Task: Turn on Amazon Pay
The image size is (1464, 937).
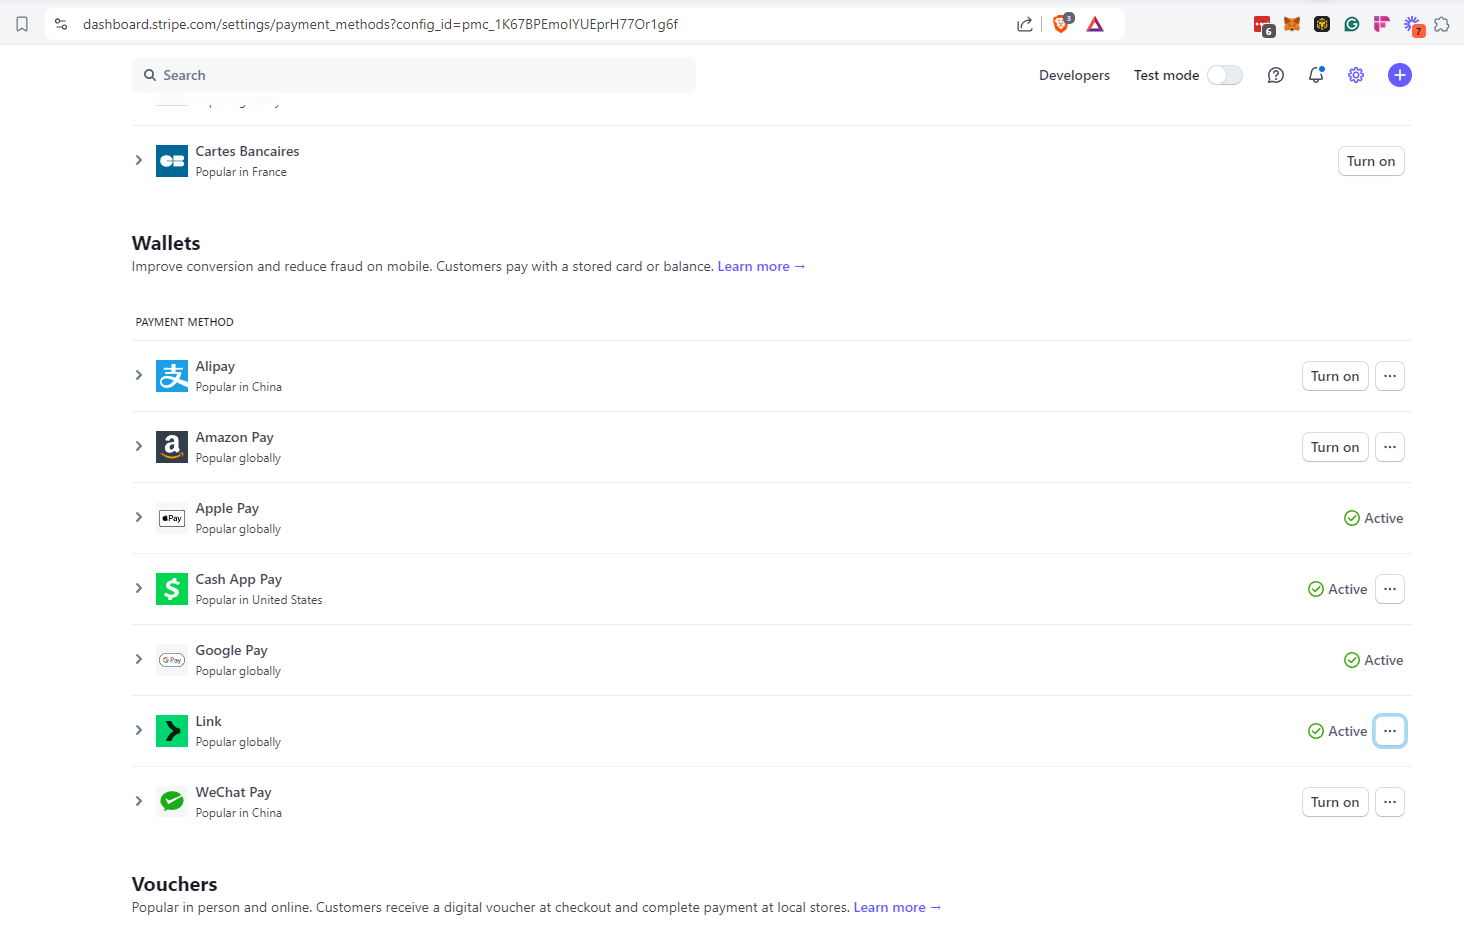Action: pos(1335,447)
